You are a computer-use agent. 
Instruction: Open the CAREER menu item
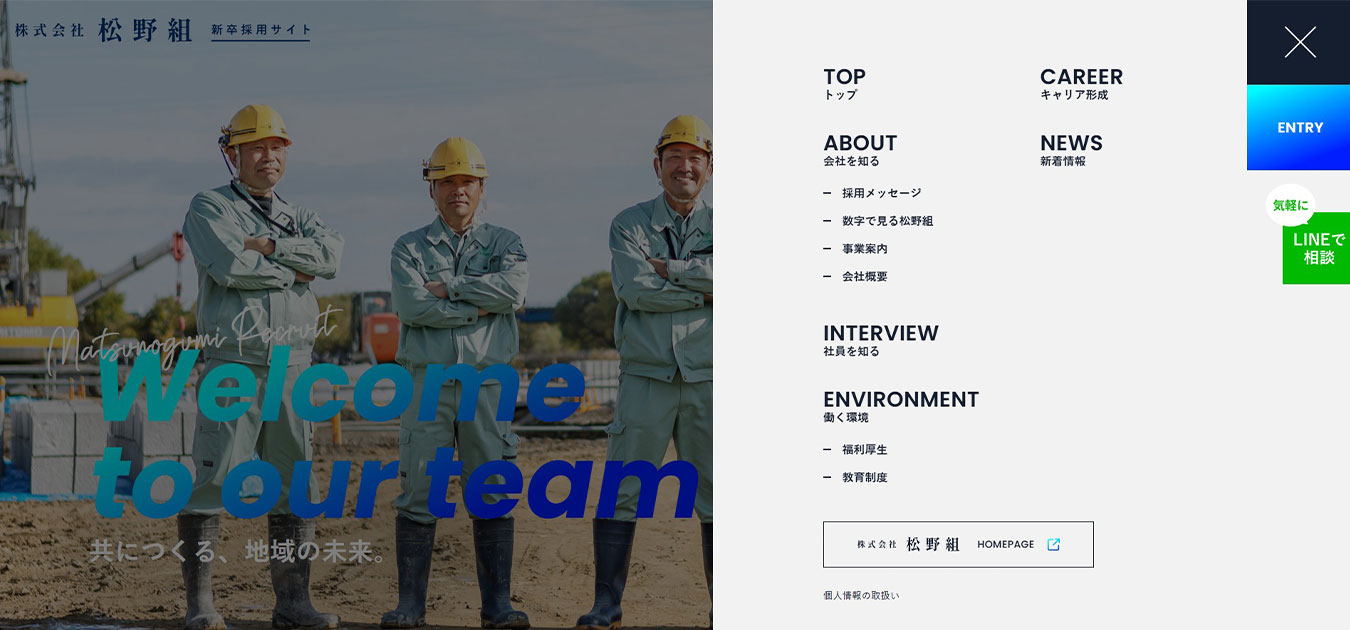pos(1080,83)
